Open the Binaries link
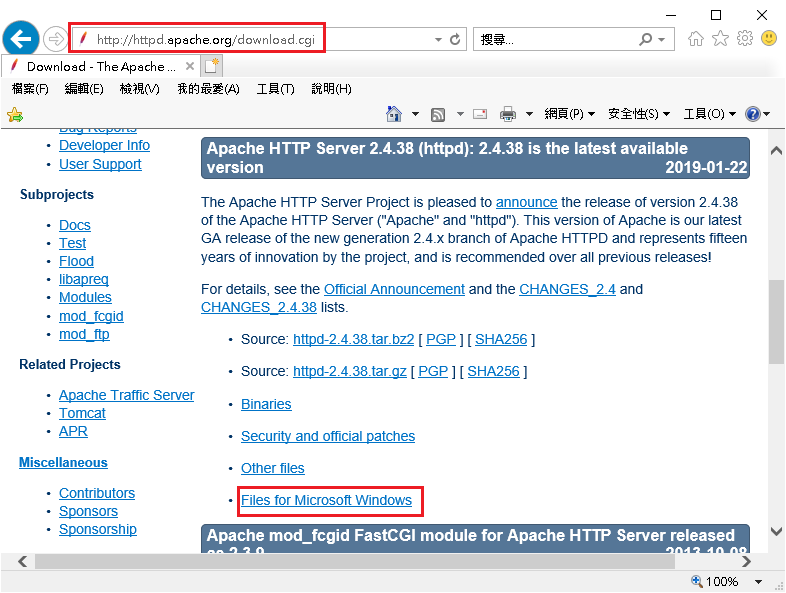The width and height of the screenshot is (786, 593). coord(266,405)
